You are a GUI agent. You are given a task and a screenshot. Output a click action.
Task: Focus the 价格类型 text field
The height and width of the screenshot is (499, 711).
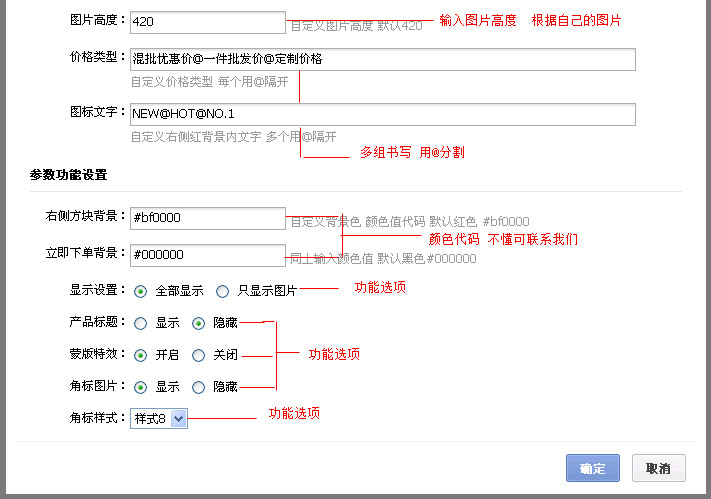[382, 60]
